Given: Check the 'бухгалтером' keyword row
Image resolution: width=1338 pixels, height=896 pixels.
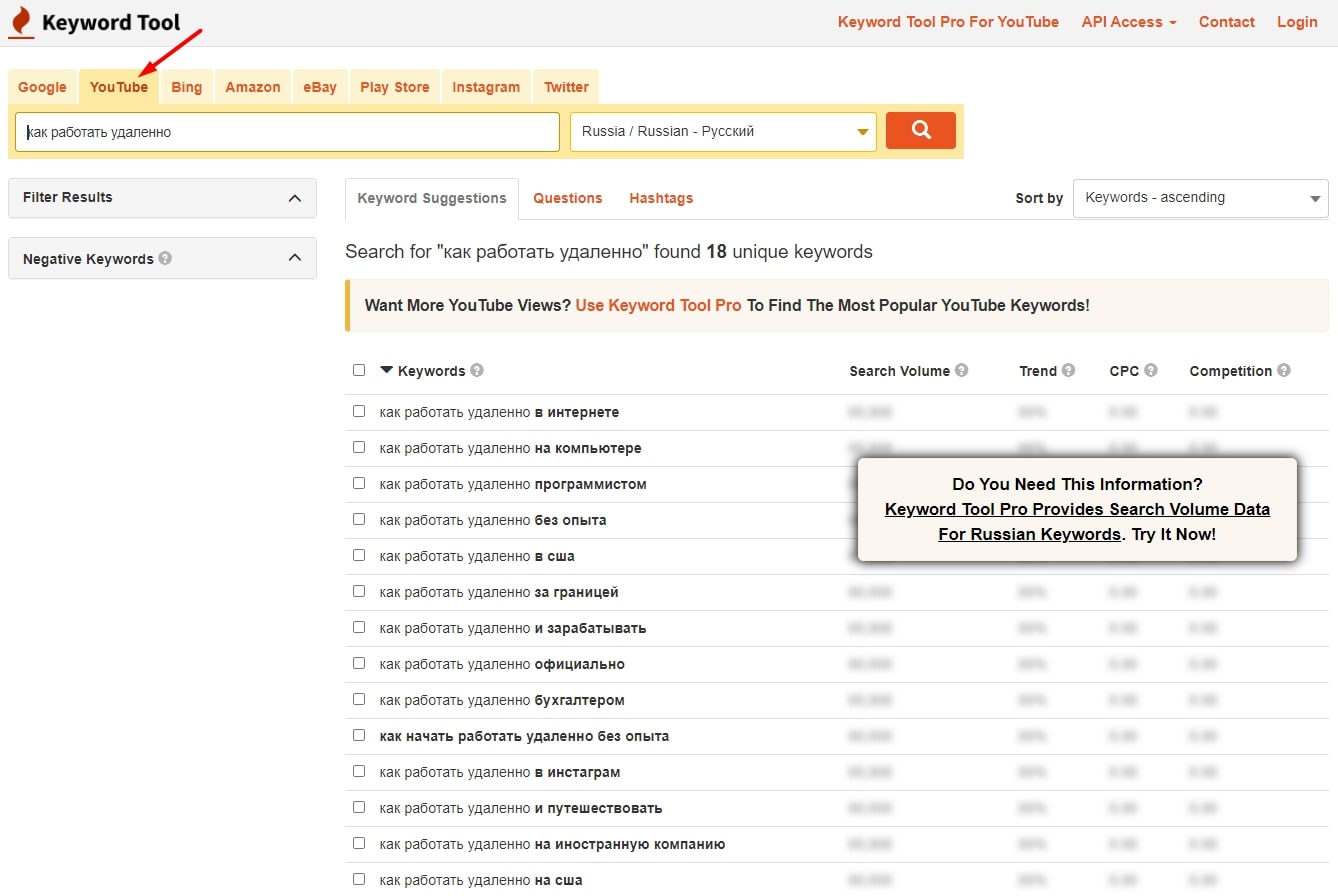Looking at the screenshot, I should (x=359, y=699).
